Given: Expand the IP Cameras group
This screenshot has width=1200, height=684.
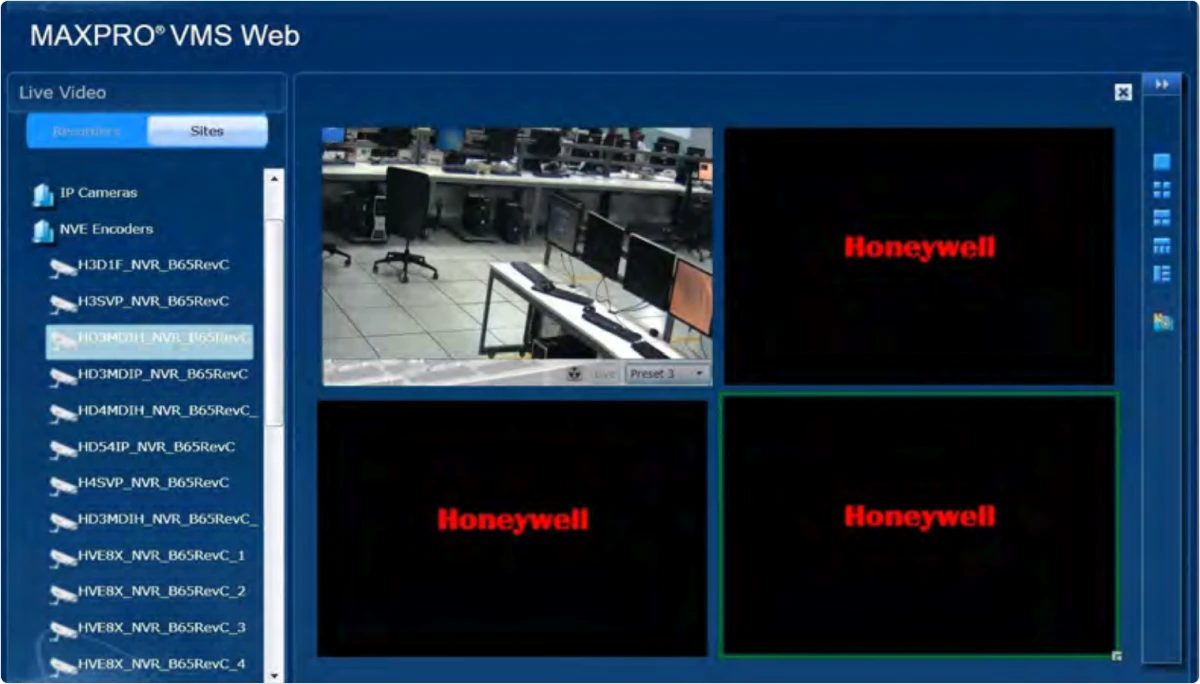Looking at the screenshot, I should coord(97,193).
